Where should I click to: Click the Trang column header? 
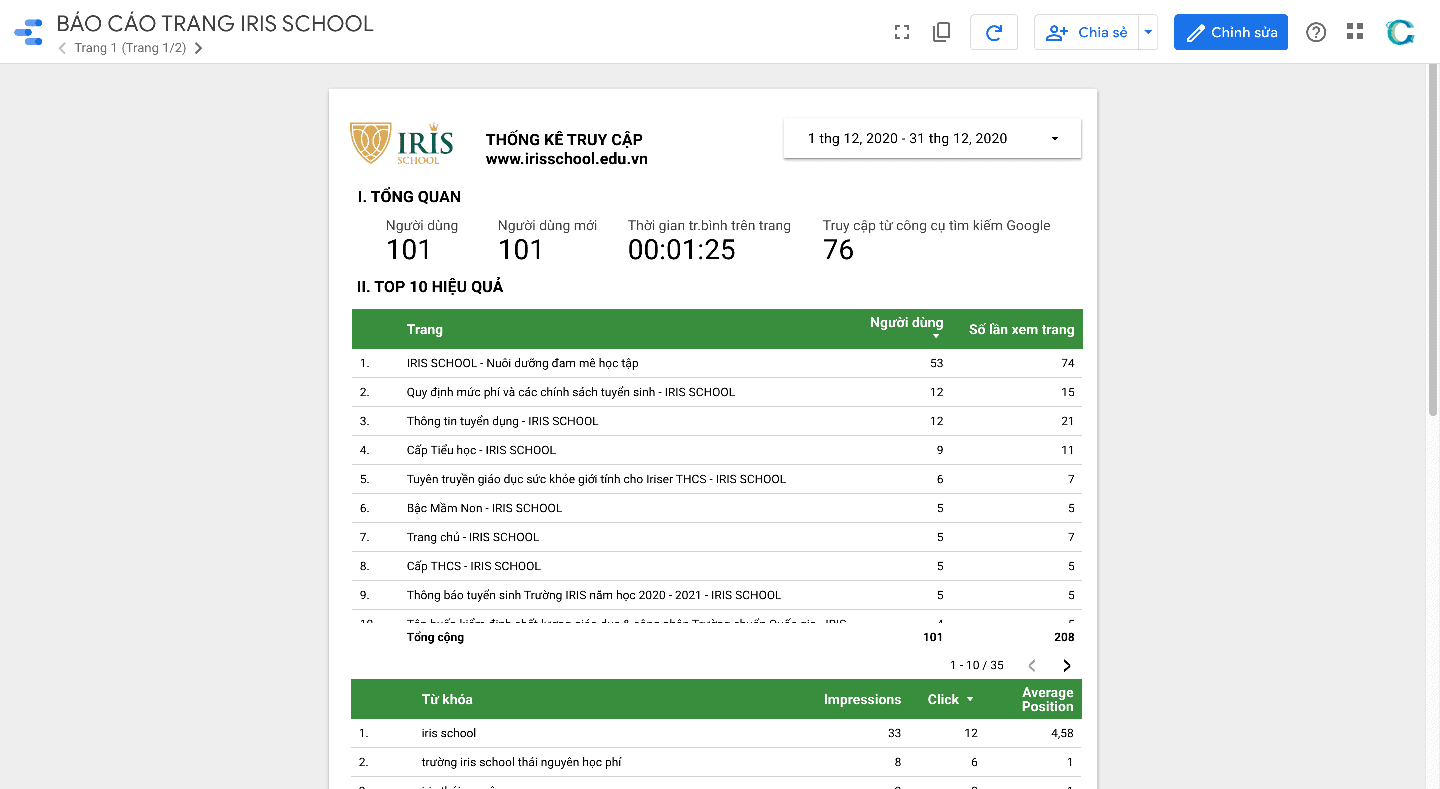click(x=424, y=329)
